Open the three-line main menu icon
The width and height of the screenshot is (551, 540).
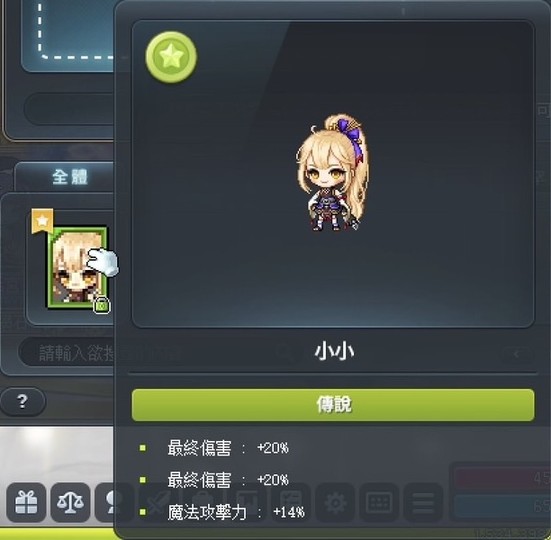tap(423, 502)
